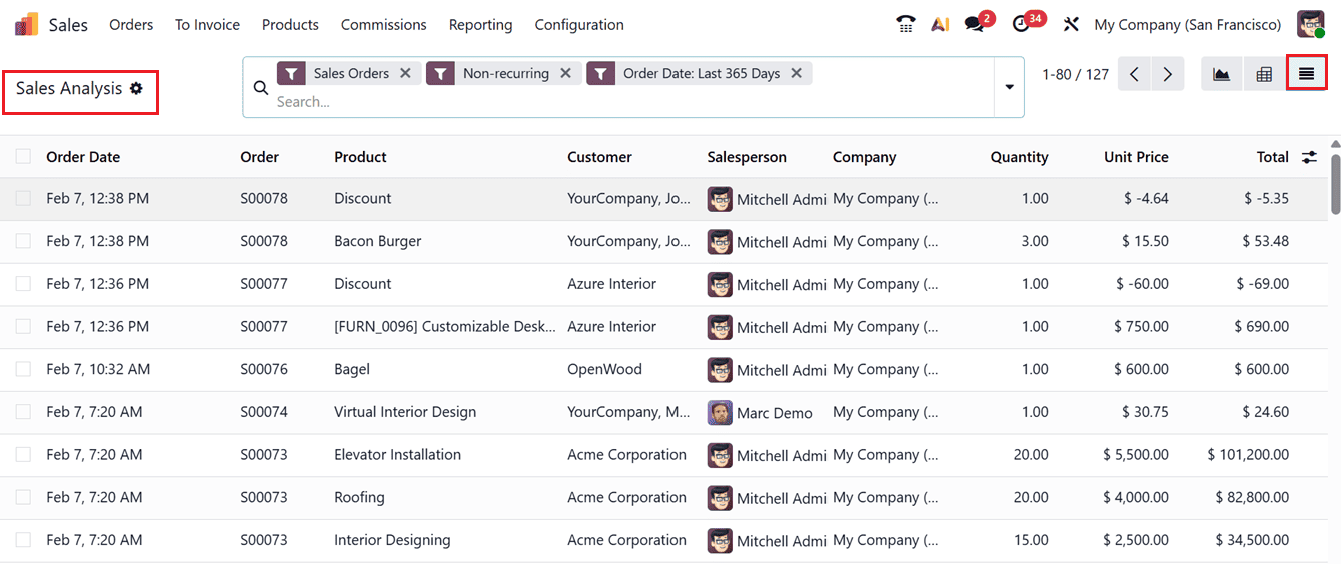Sort by Customer column header

[599, 157]
